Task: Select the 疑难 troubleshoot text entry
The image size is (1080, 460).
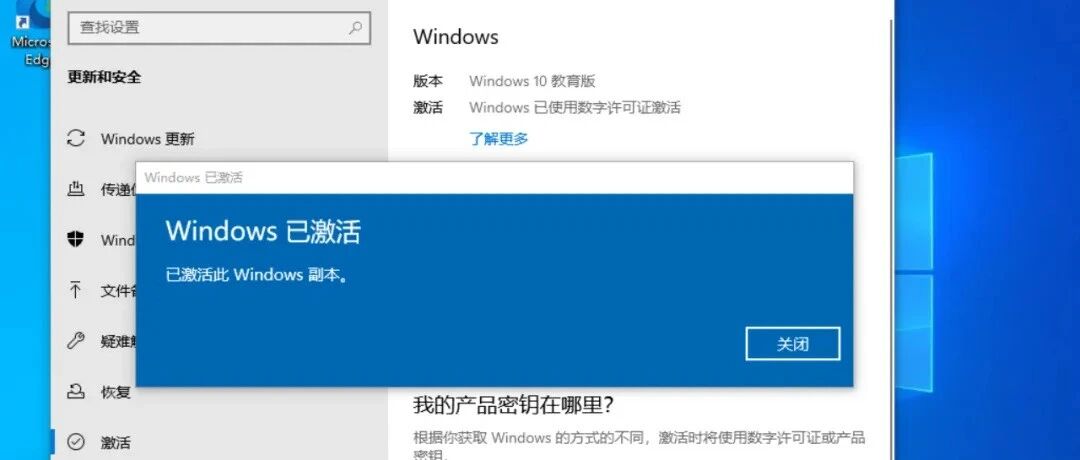Action: click(x=118, y=341)
